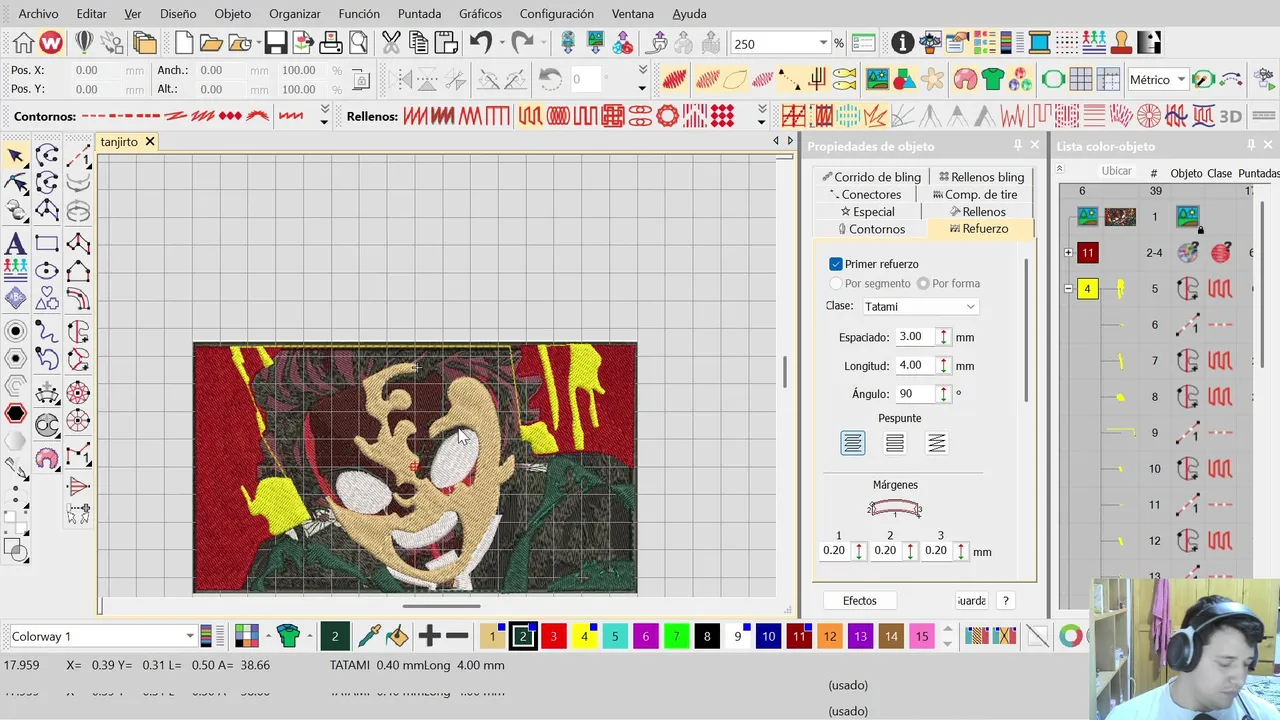The width and height of the screenshot is (1280, 720).
Task: Open the Archivo menu
Action: (x=39, y=14)
